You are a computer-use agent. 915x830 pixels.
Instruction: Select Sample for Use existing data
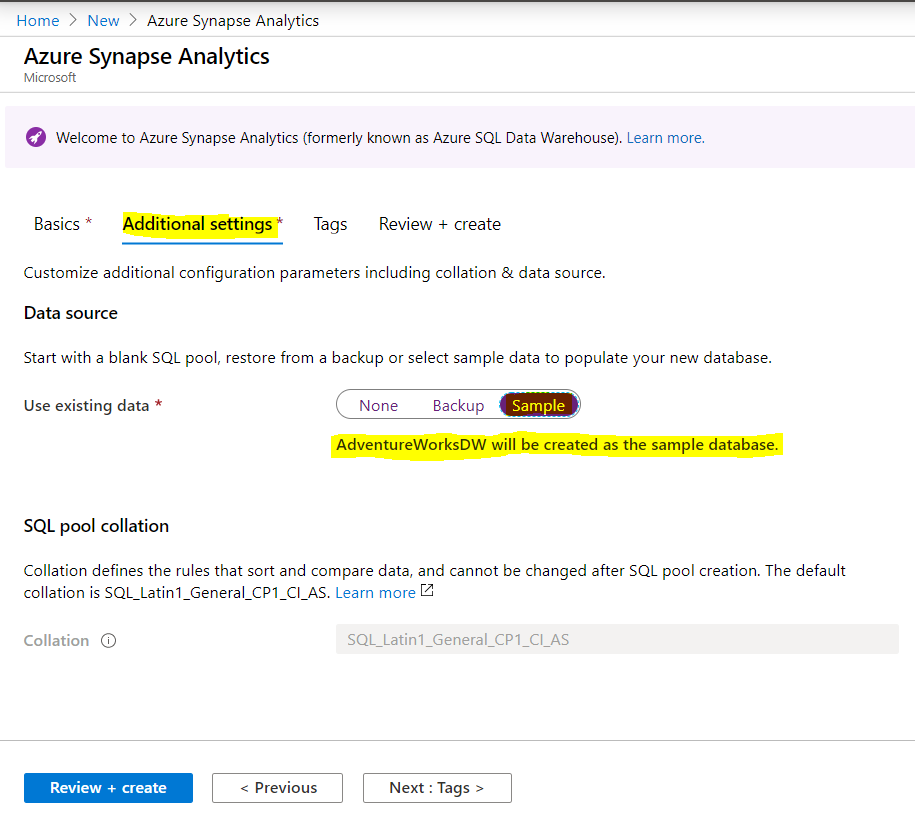click(538, 405)
